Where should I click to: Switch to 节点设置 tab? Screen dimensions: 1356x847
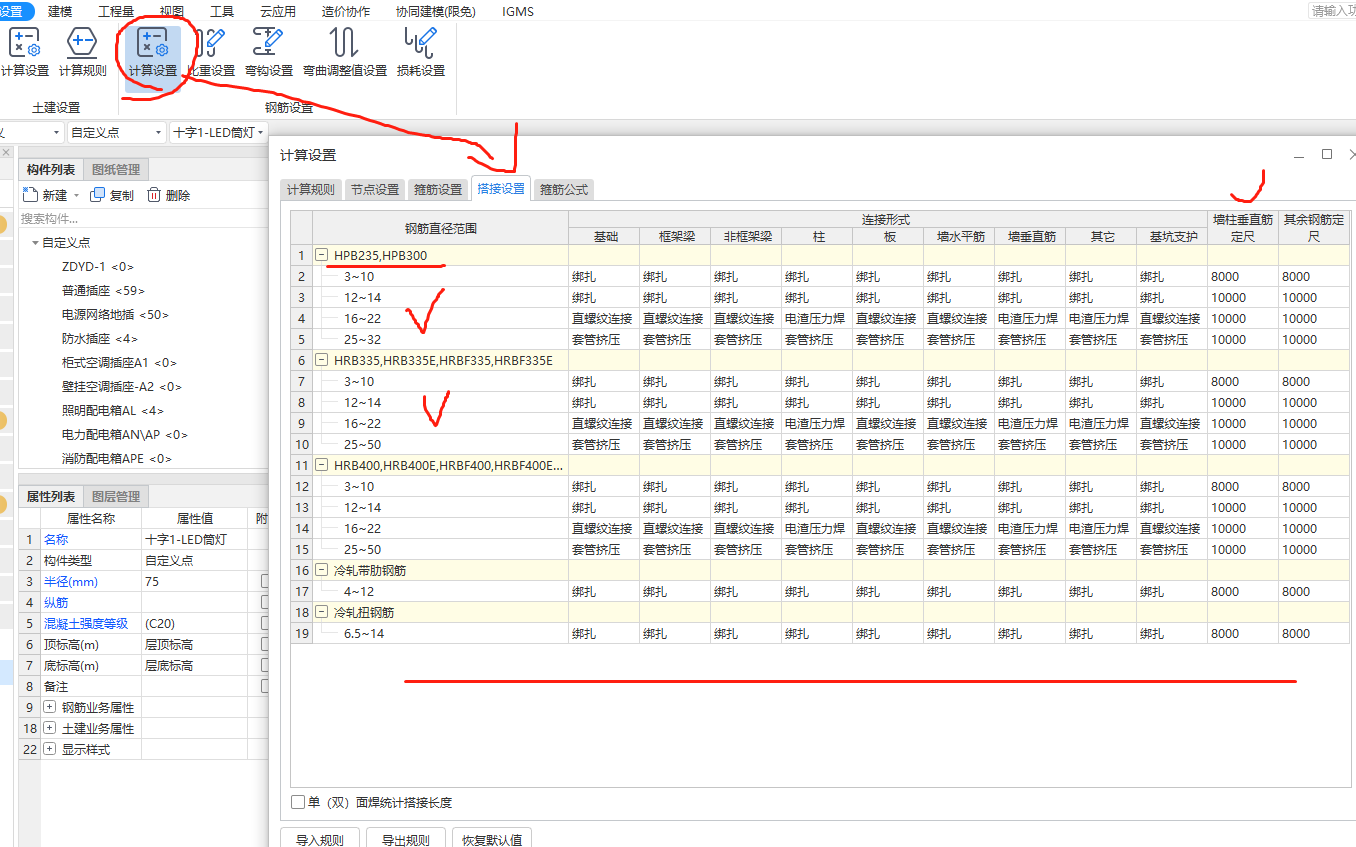375,189
